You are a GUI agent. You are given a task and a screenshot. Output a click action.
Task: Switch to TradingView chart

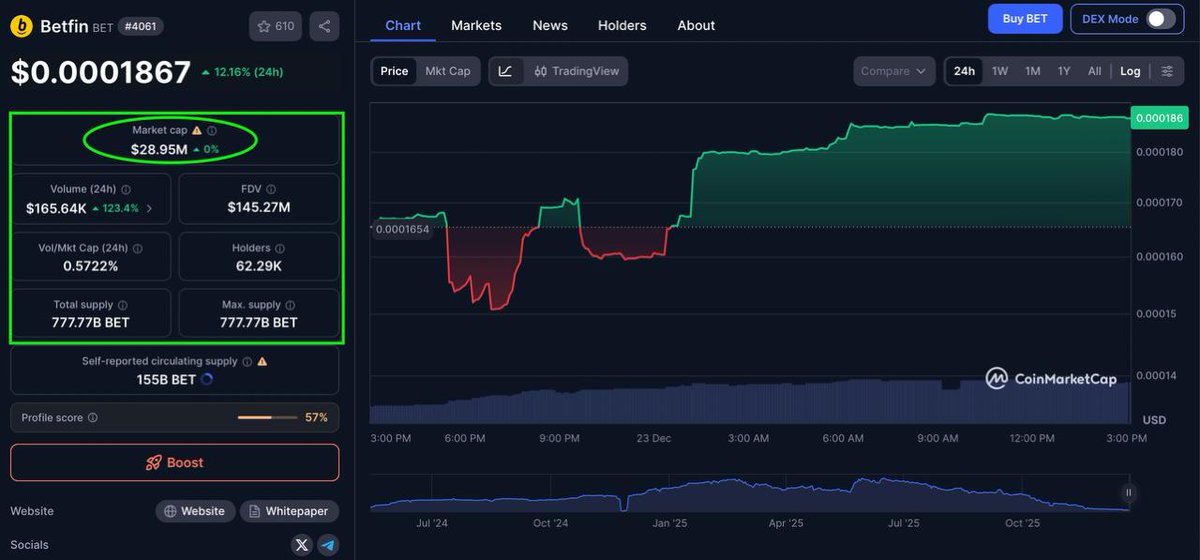coord(576,71)
